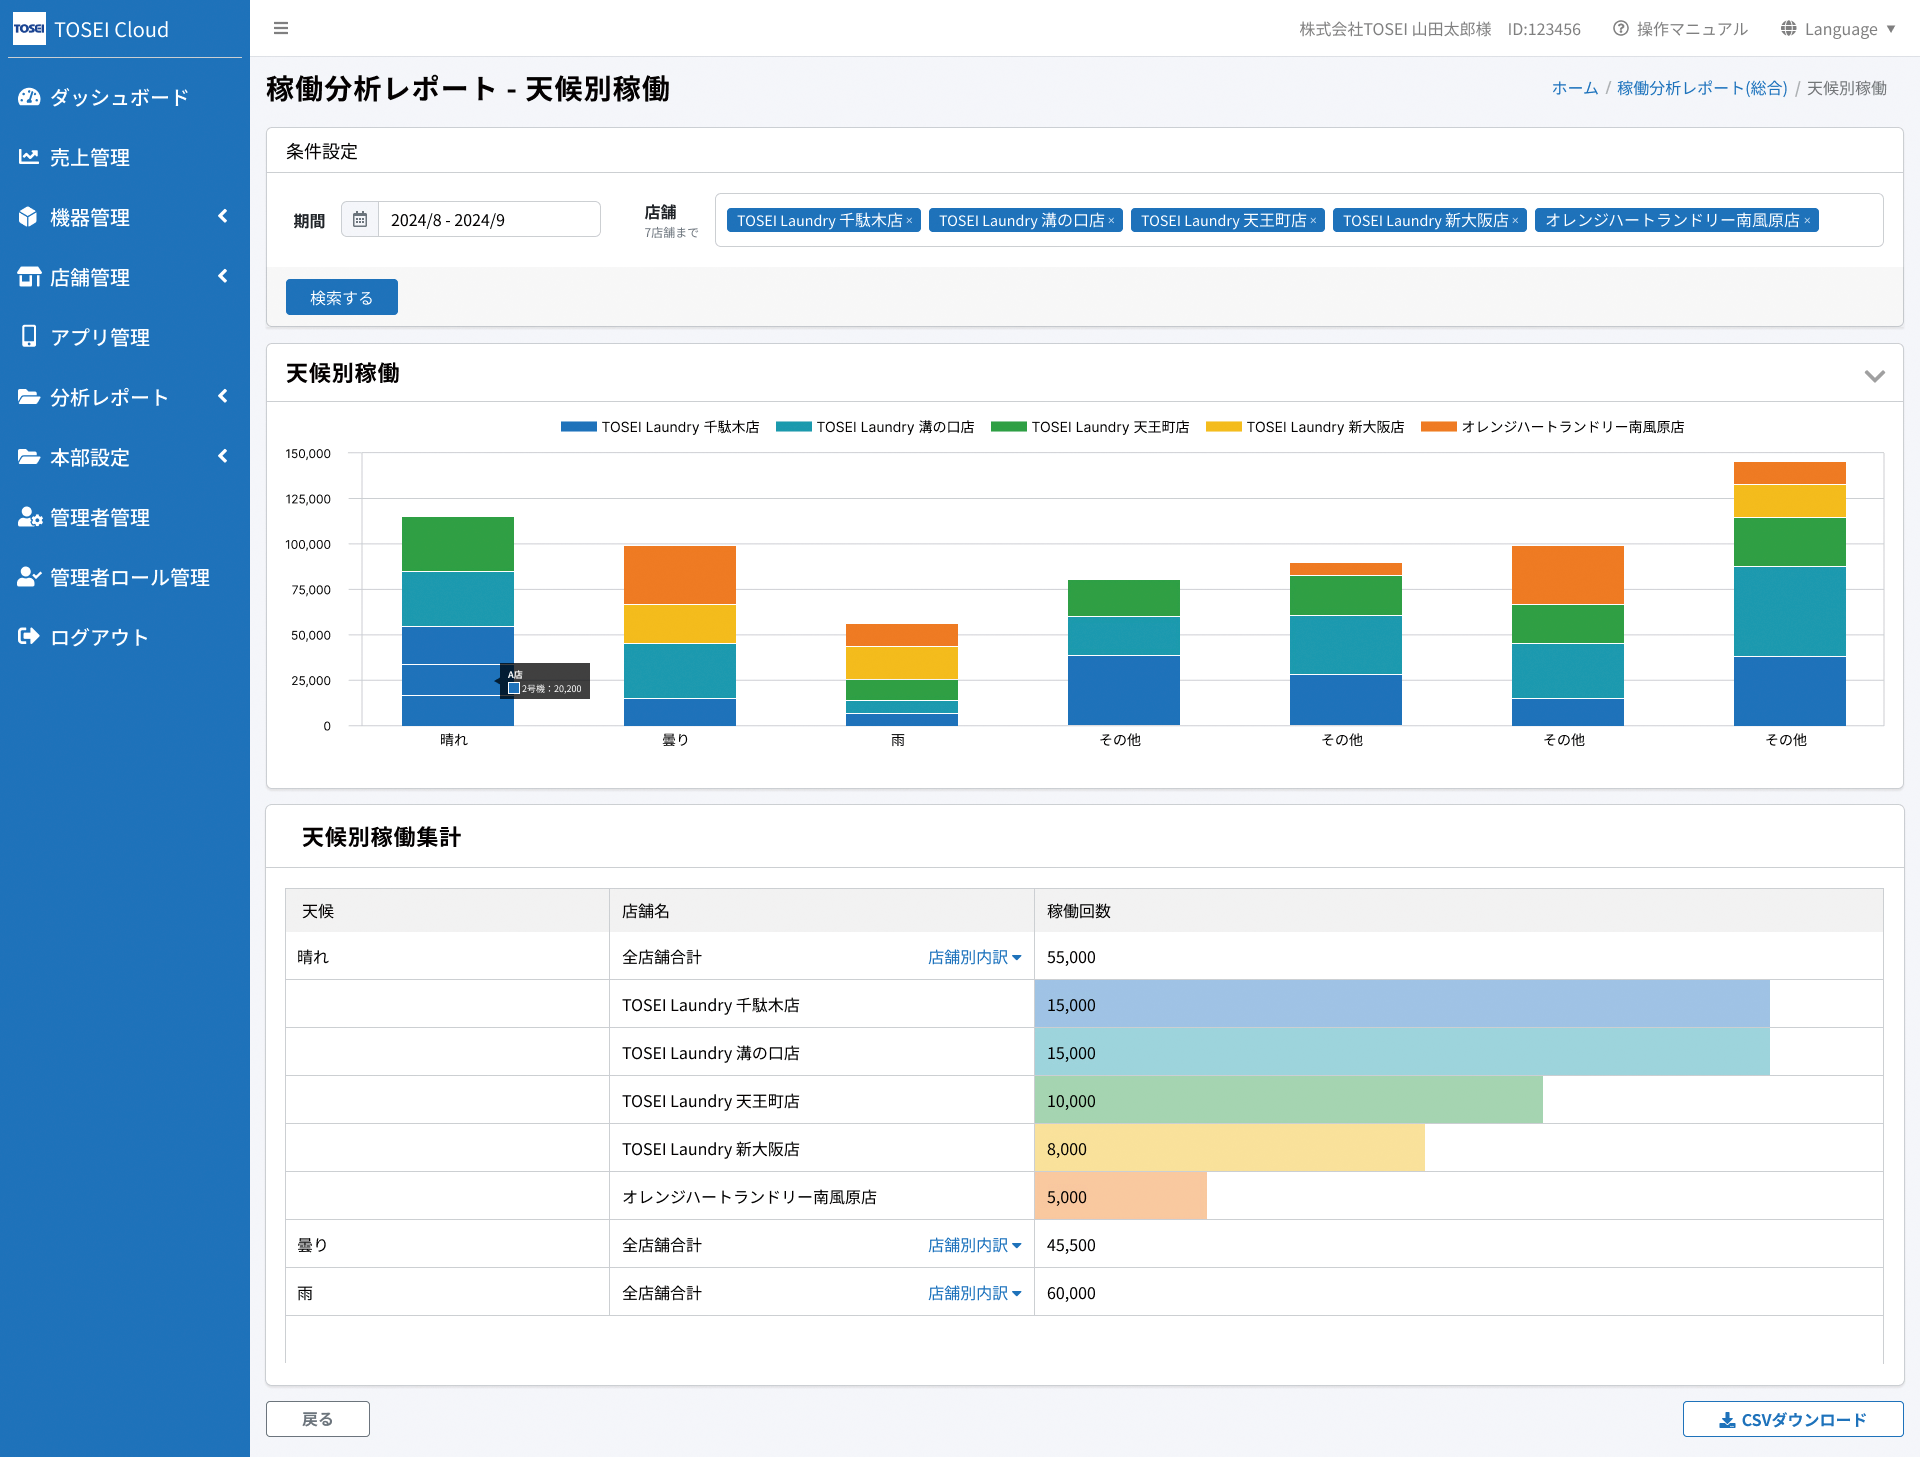Click the 稼働回数 column header
1920x1457 pixels.
tap(1459, 911)
